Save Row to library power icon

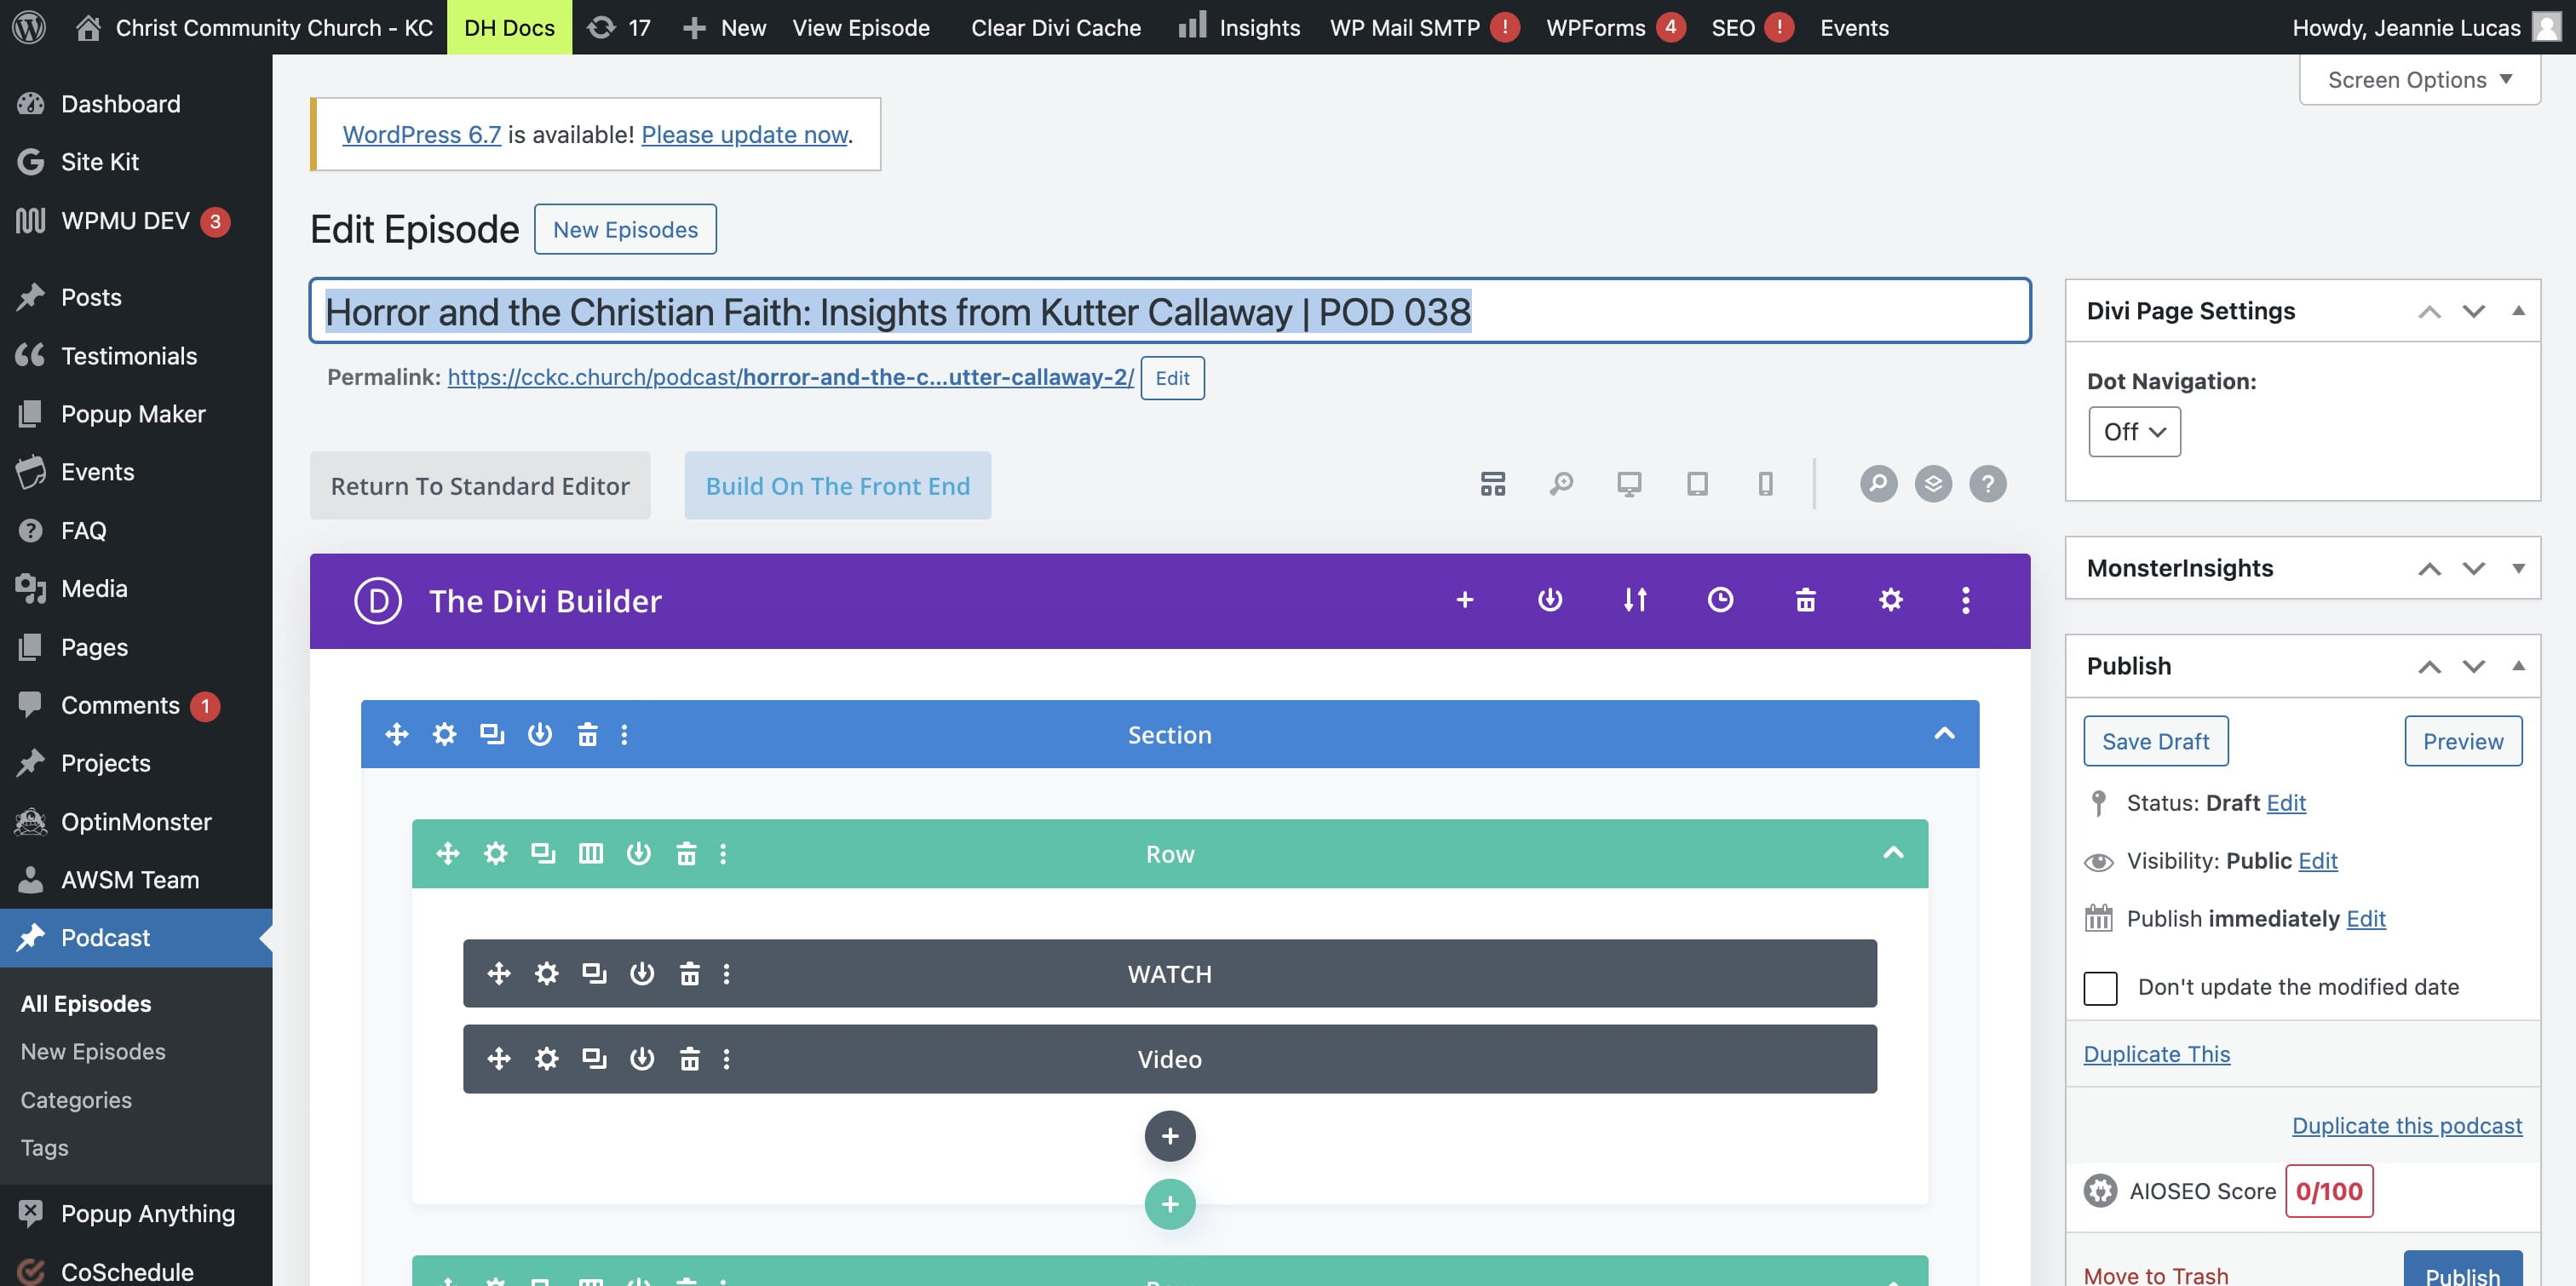coord(638,854)
